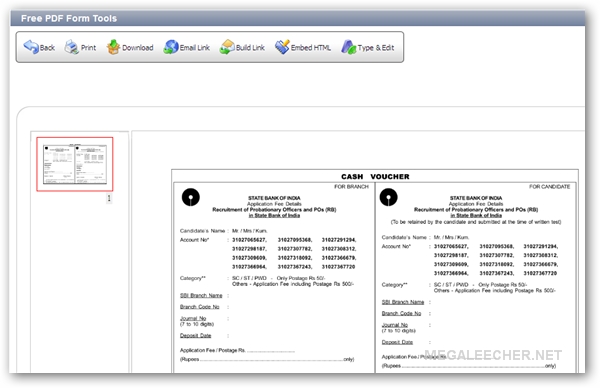Image resolution: width=600 pixels, height=388 pixels.
Task: Click the Free PDF Form Tools title
Action: [x=69, y=18]
